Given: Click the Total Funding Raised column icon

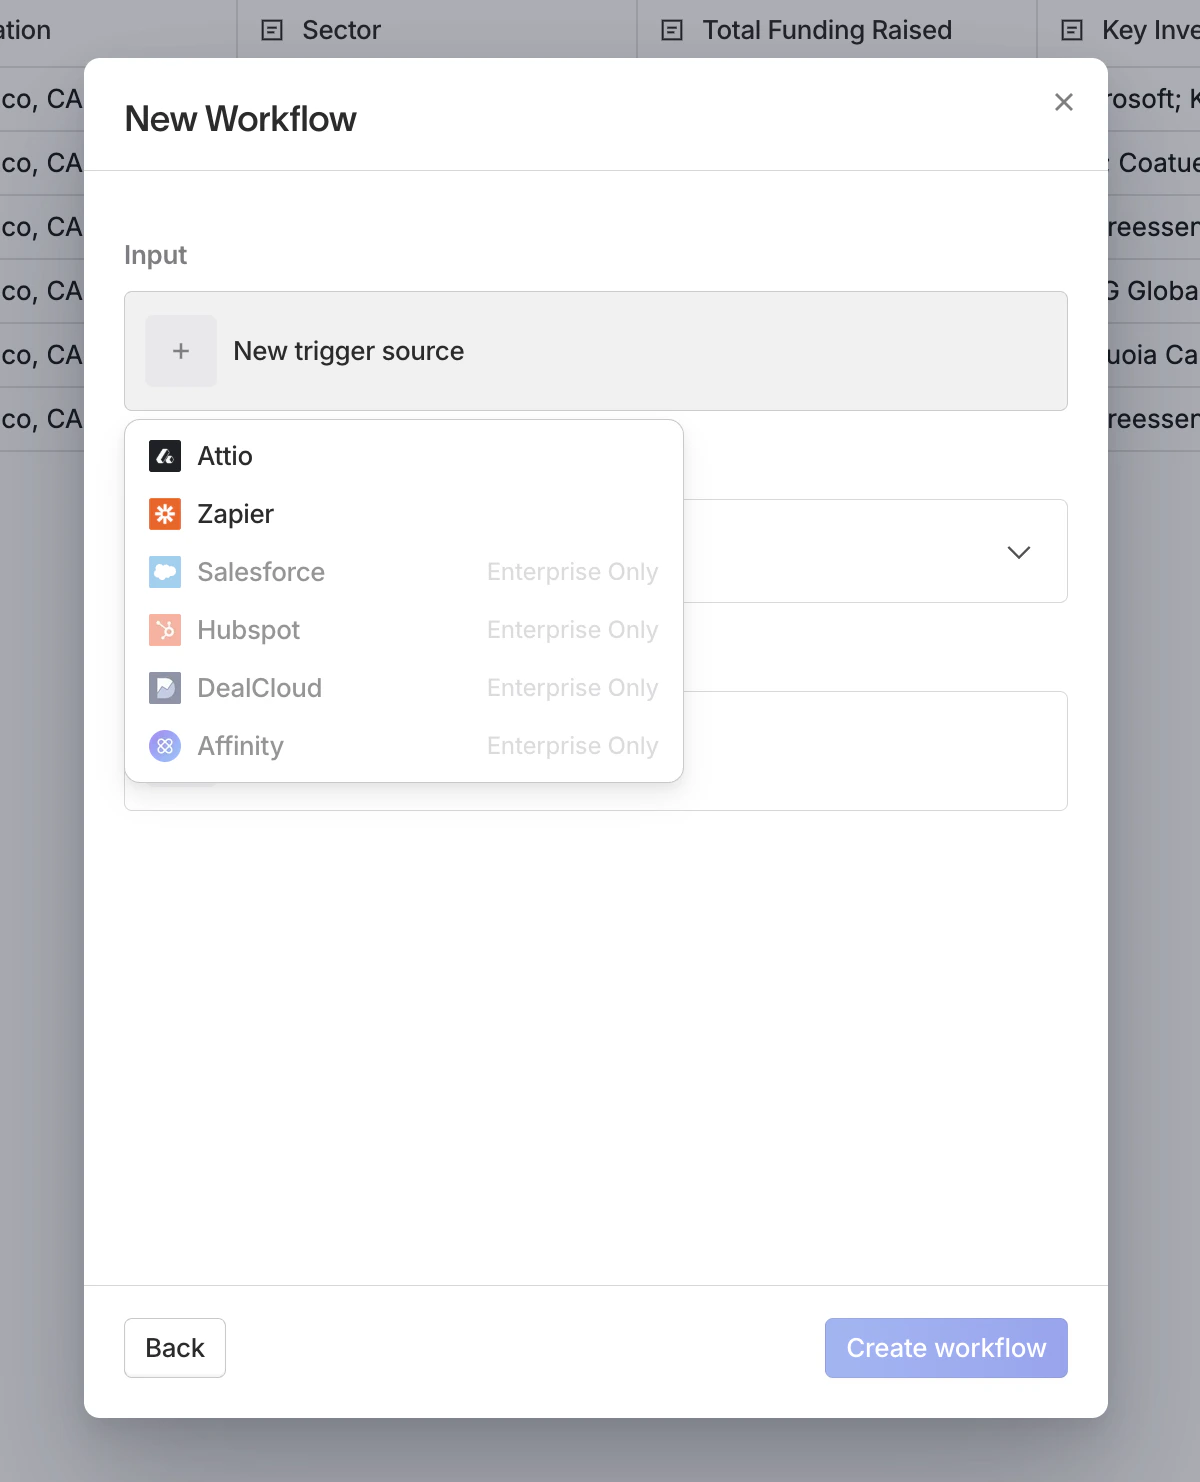Looking at the screenshot, I should [x=672, y=30].
